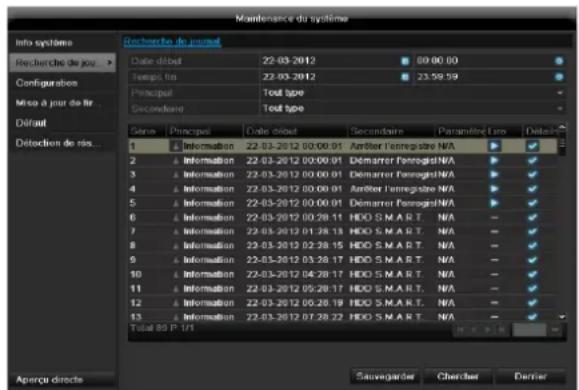Open calendar icon for Temps fin date
The width and height of the screenshot is (579, 390).
click(x=405, y=77)
